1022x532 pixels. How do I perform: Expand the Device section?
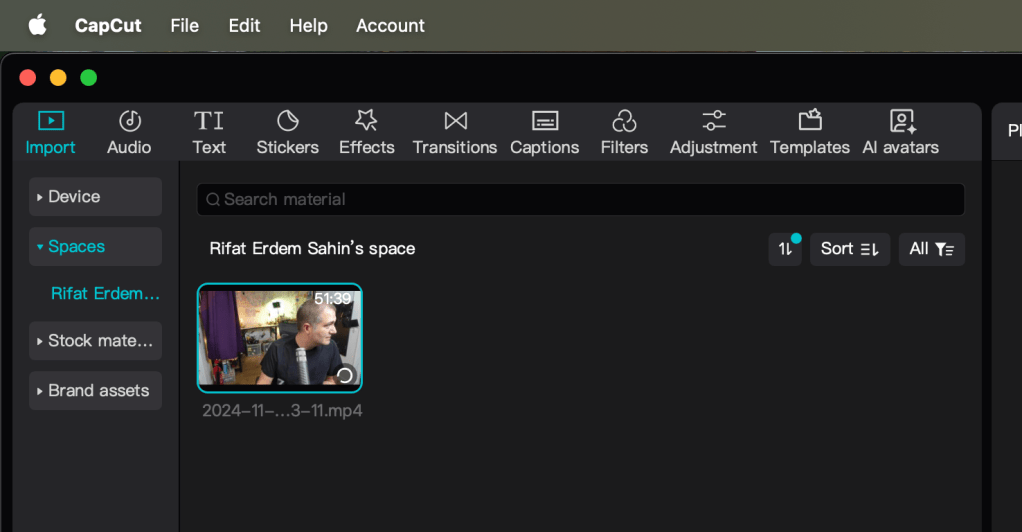pos(95,196)
